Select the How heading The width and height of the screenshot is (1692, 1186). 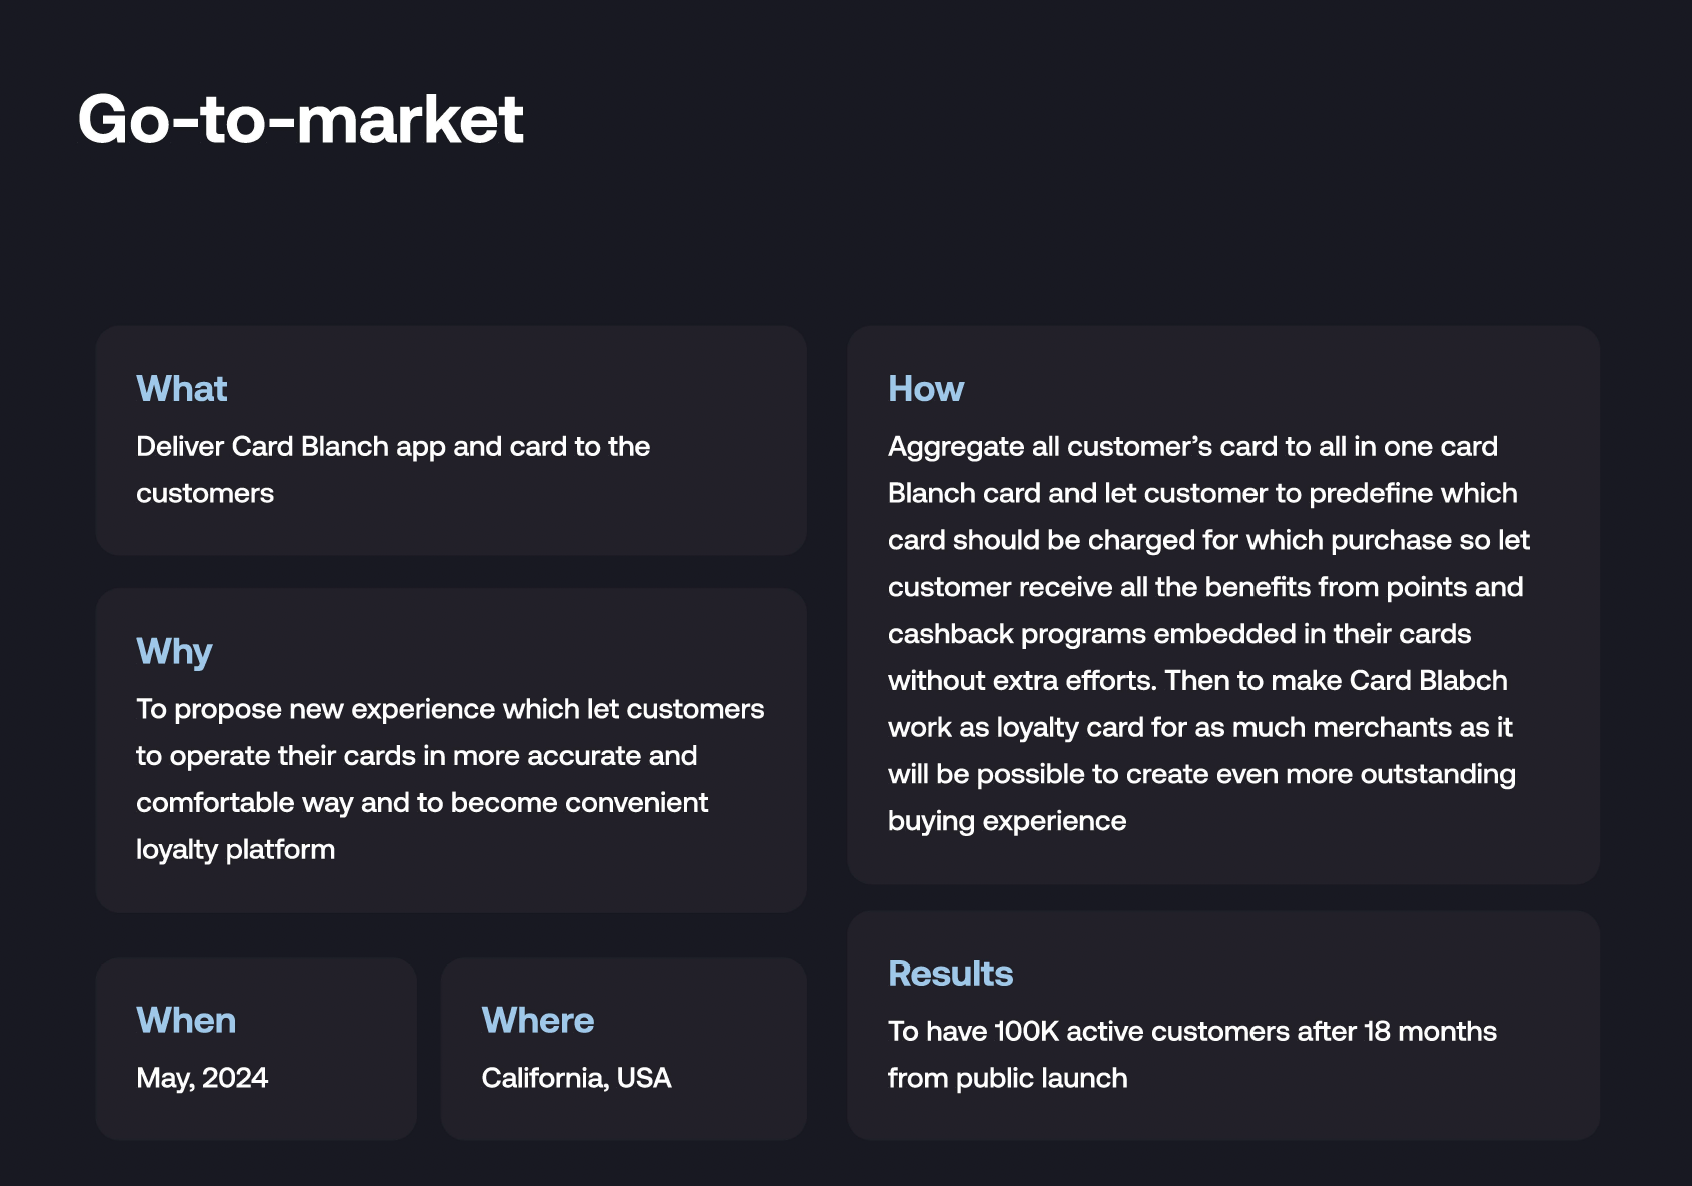point(926,389)
